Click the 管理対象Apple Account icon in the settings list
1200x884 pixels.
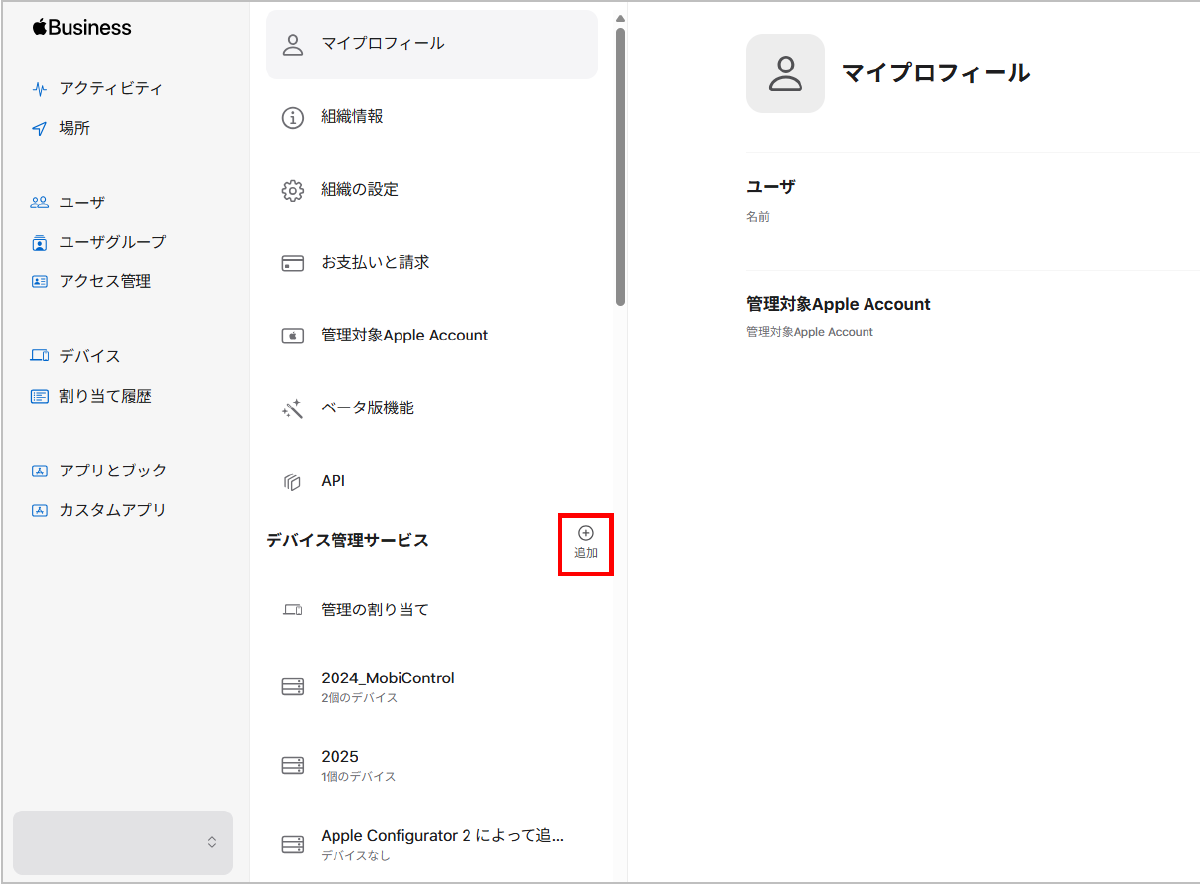293,336
